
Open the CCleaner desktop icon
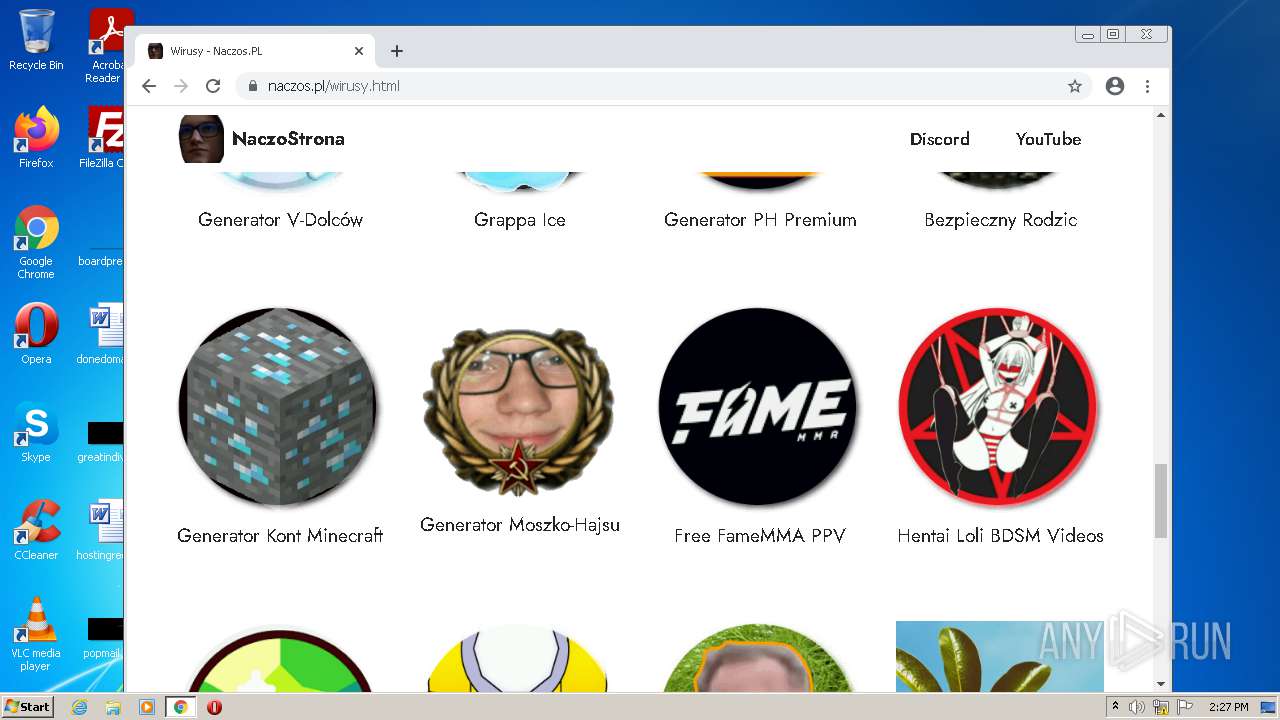coord(36,530)
